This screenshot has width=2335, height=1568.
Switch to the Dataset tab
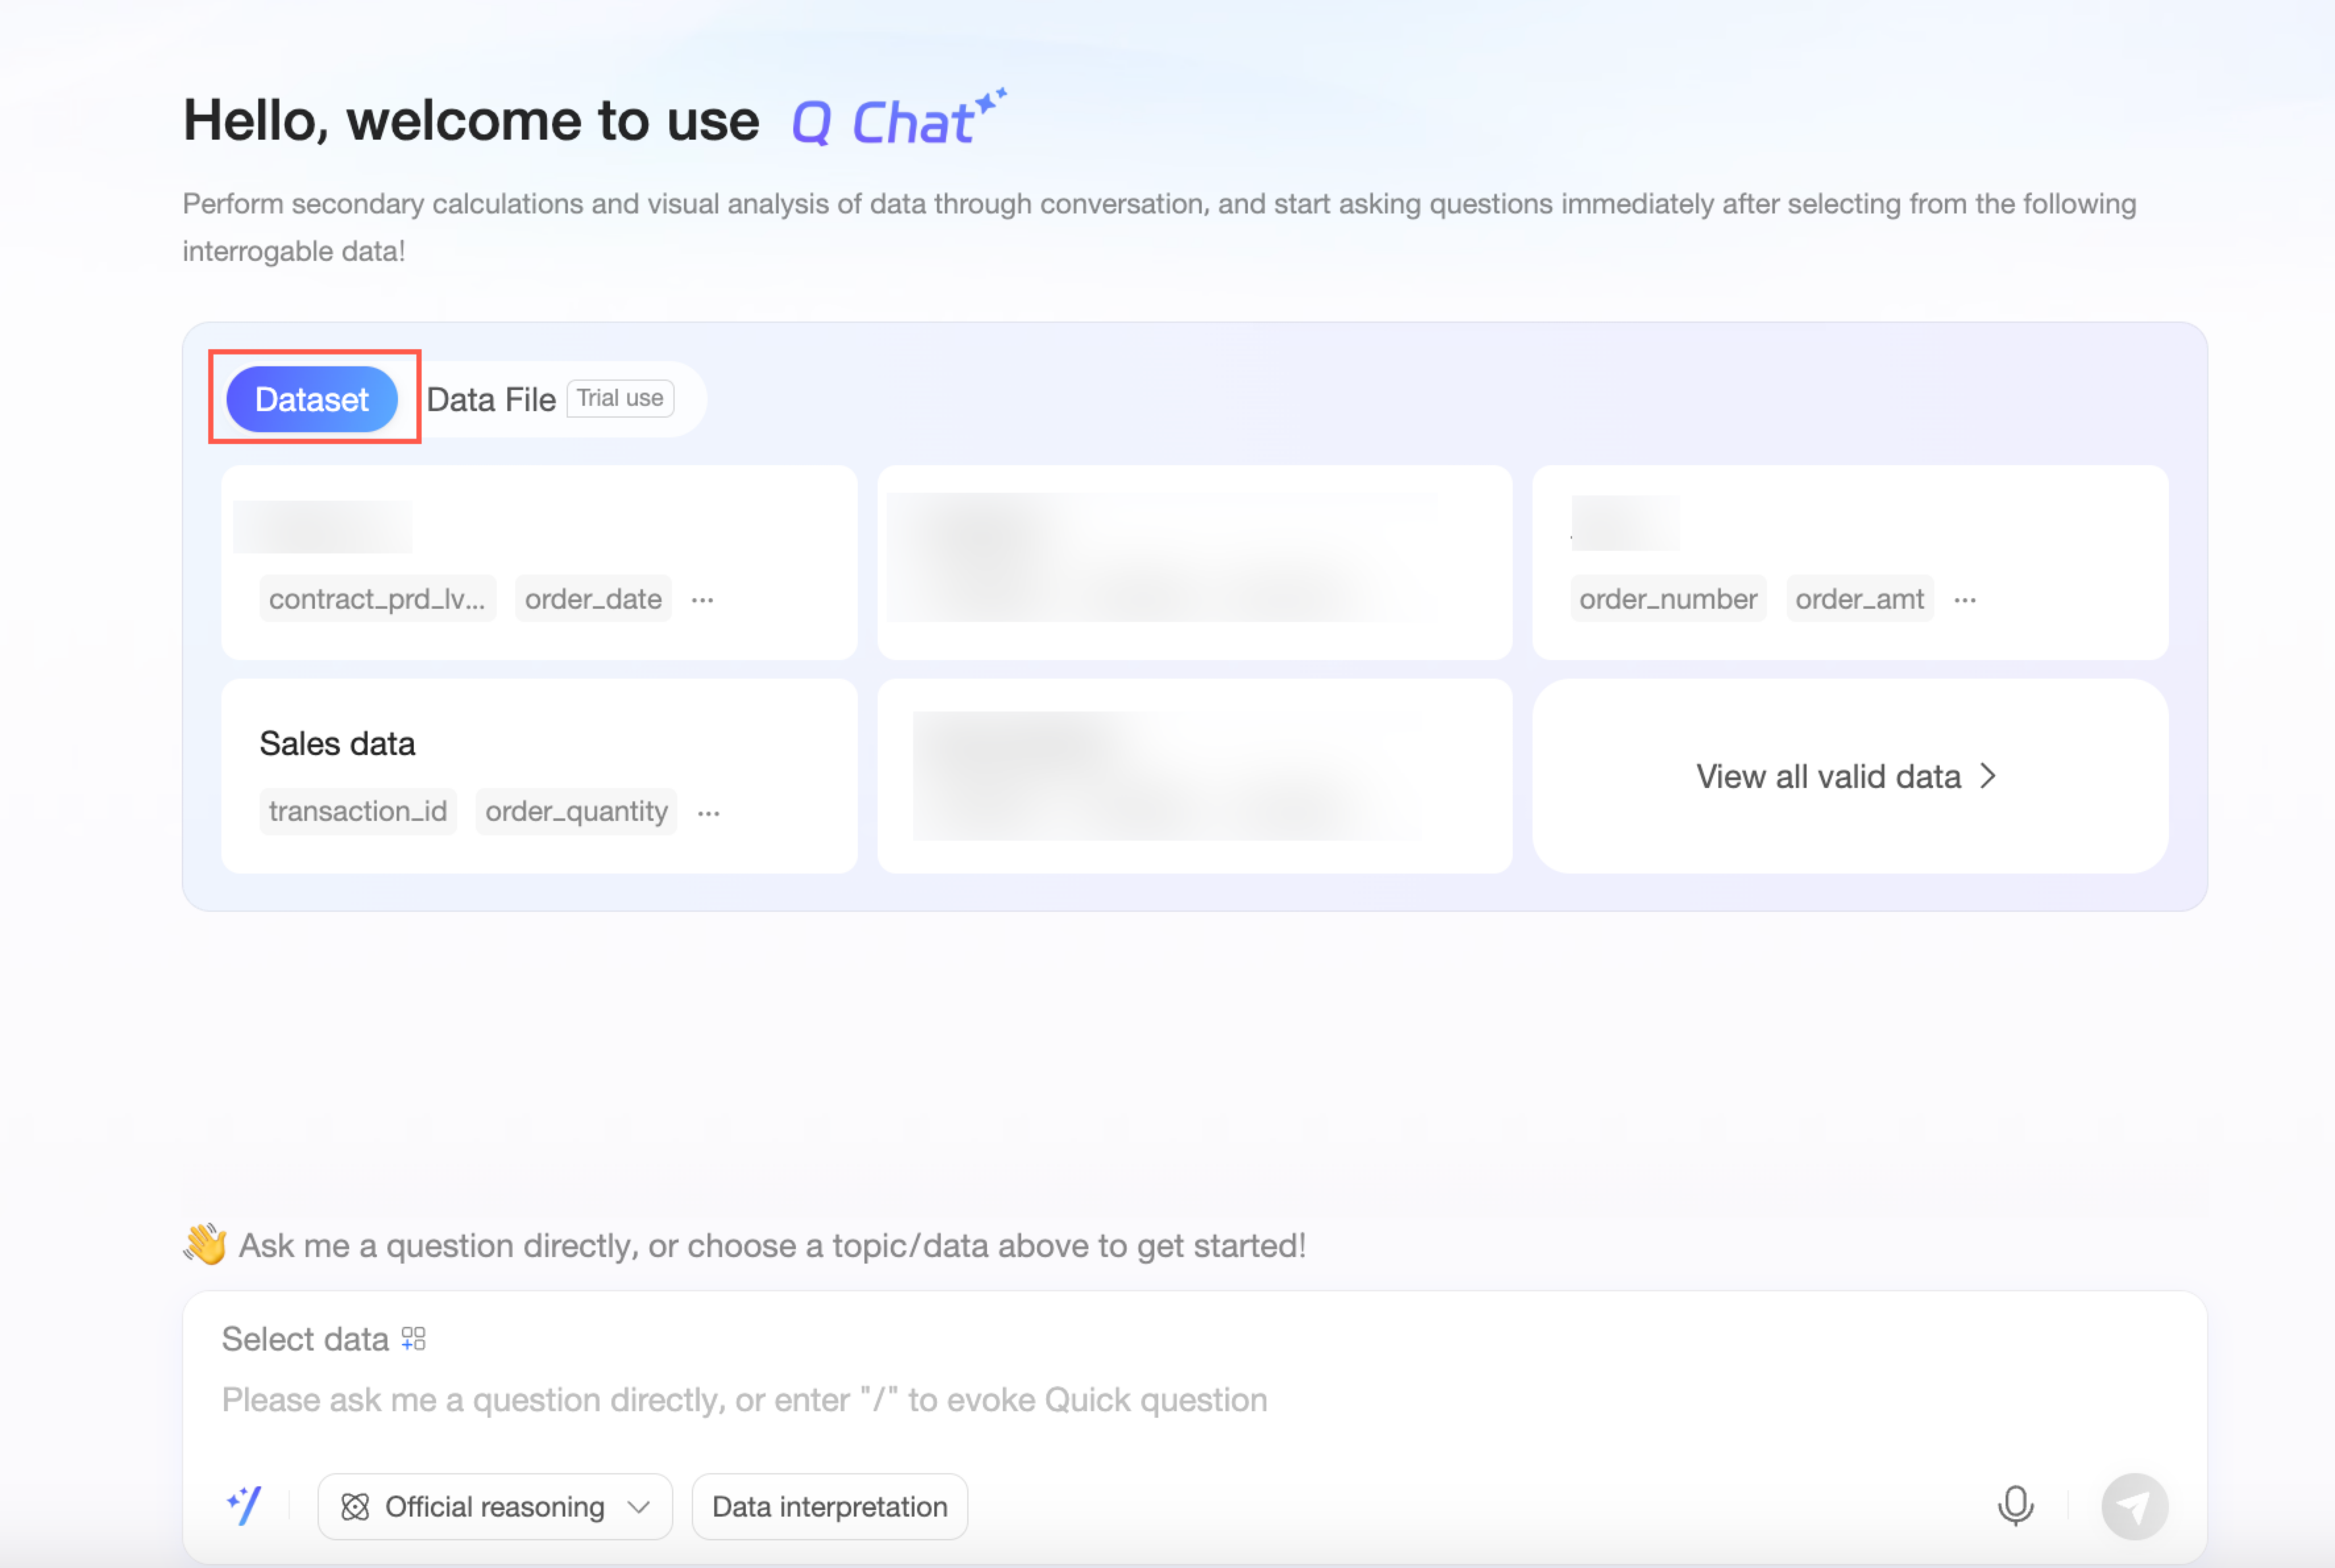click(312, 399)
